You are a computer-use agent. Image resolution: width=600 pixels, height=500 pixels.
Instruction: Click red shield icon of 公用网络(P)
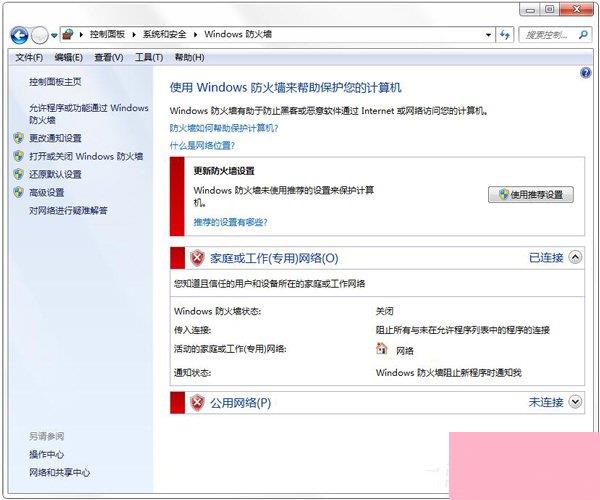[197, 402]
